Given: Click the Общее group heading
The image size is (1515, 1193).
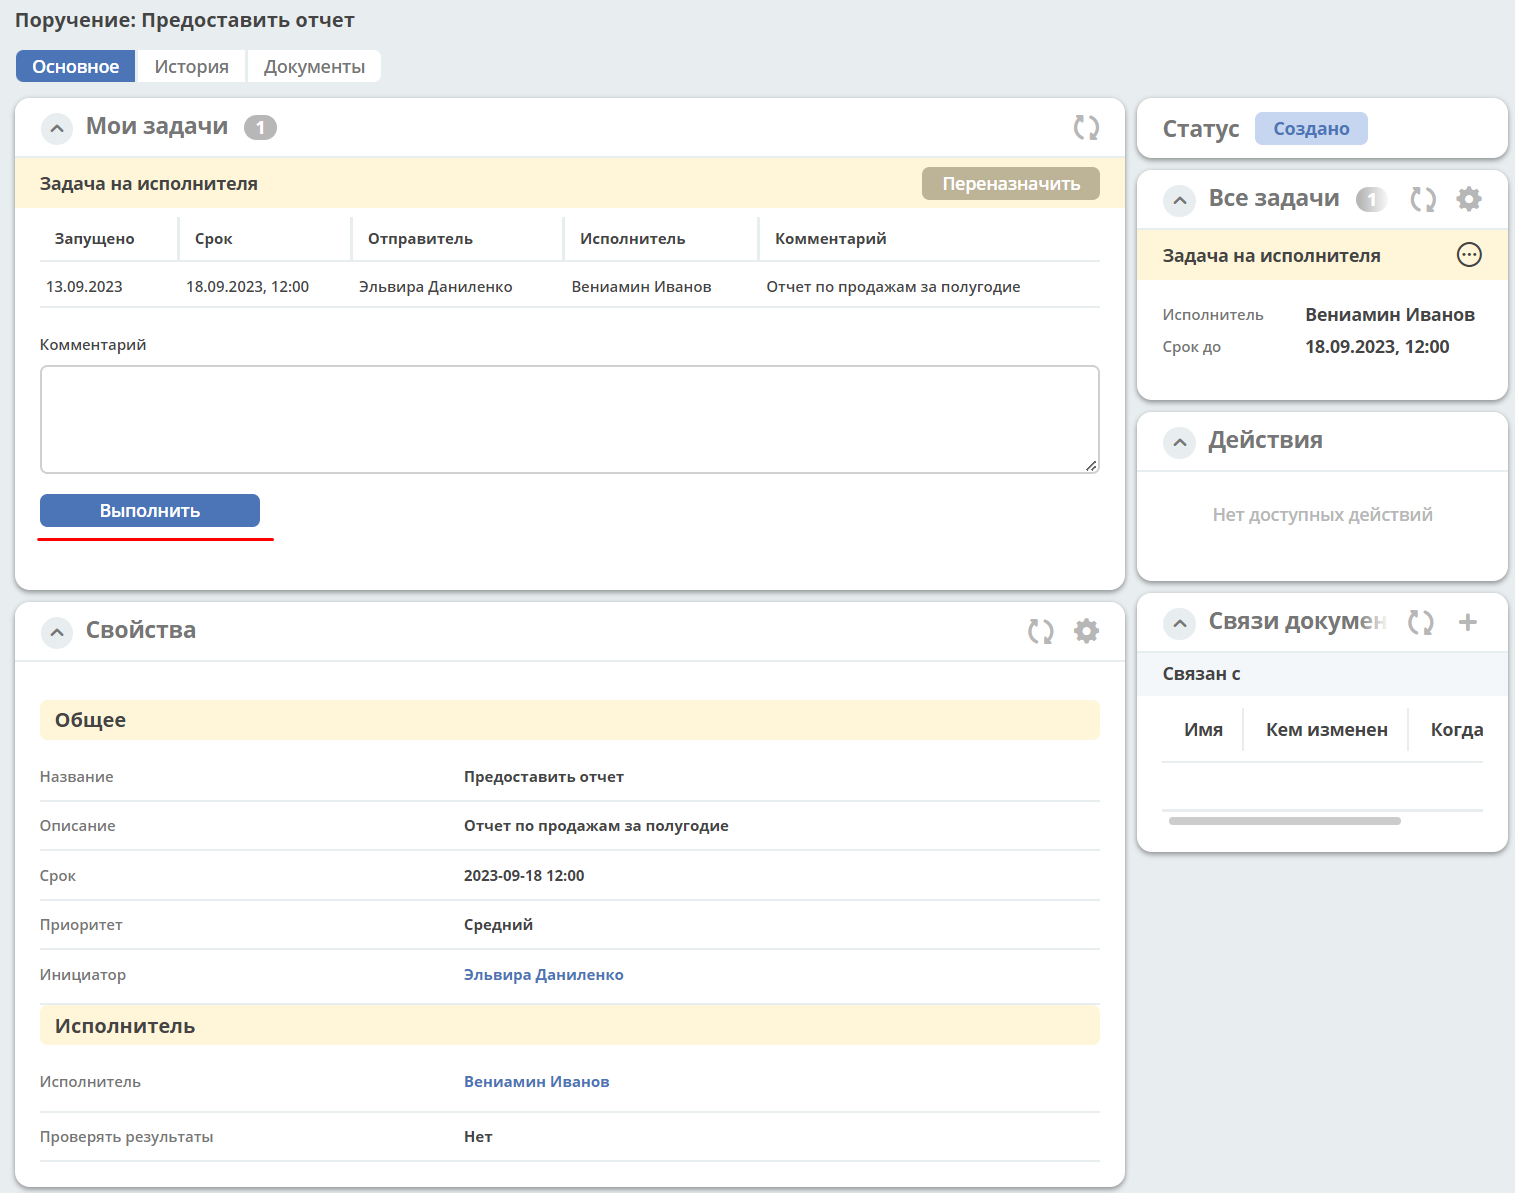Looking at the screenshot, I should tap(570, 720).
